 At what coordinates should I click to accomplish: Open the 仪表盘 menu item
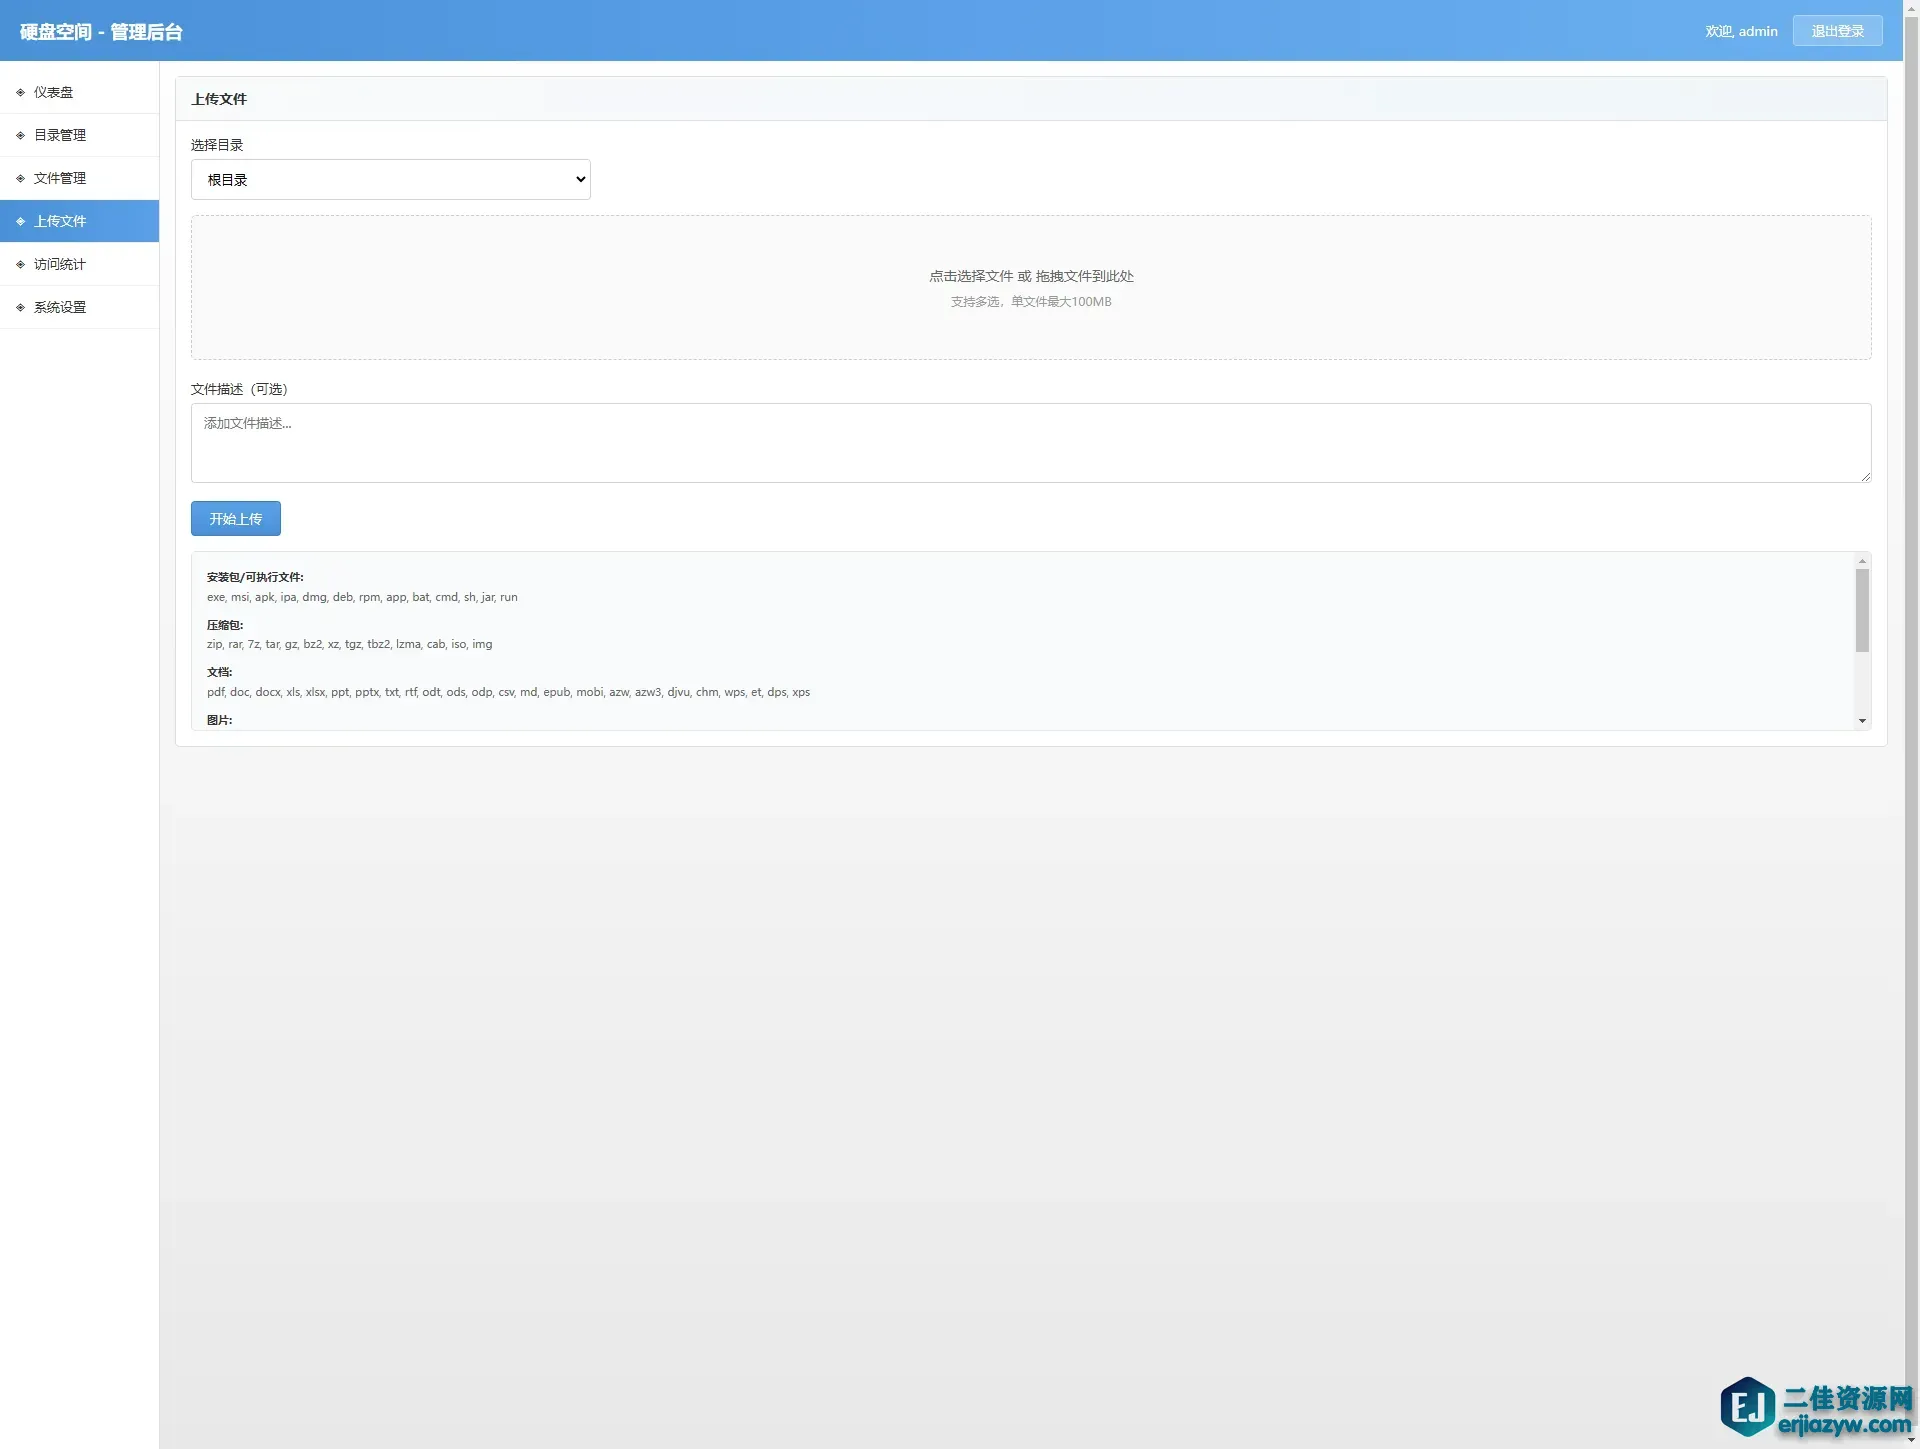(x=54, y=92)
